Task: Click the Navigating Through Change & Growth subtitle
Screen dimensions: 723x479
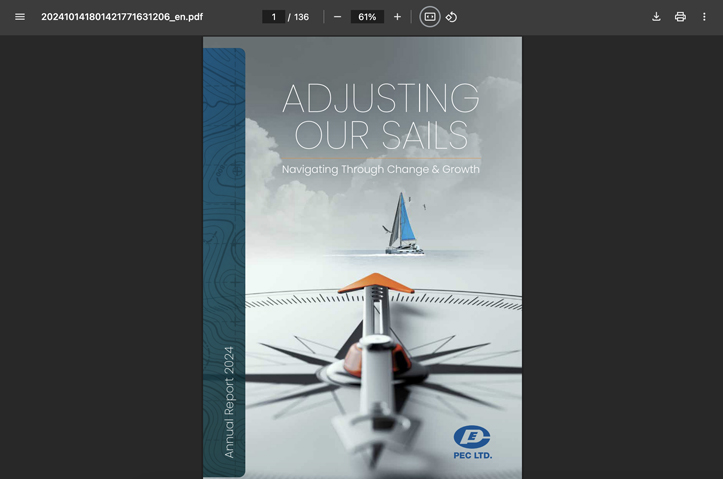Action: tap(381, 169)
